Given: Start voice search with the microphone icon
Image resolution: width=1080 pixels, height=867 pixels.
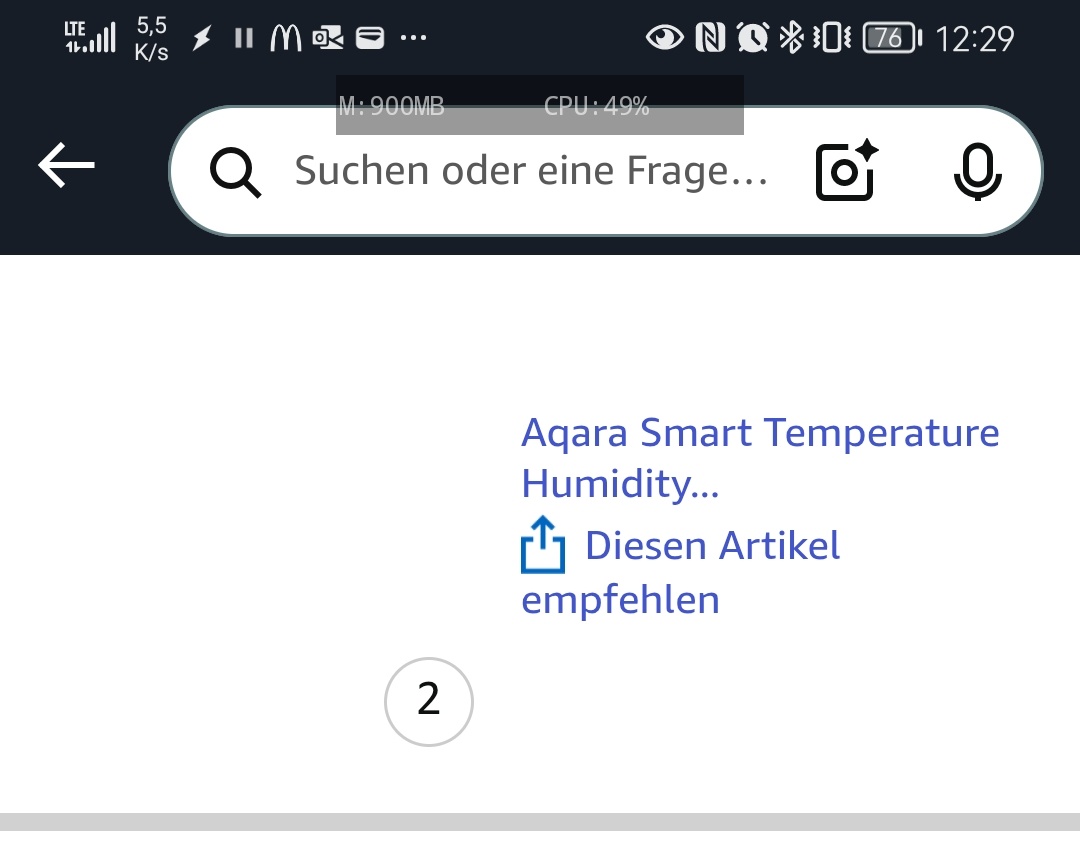Looking at the screenshot, I should (x=977, y=171).
